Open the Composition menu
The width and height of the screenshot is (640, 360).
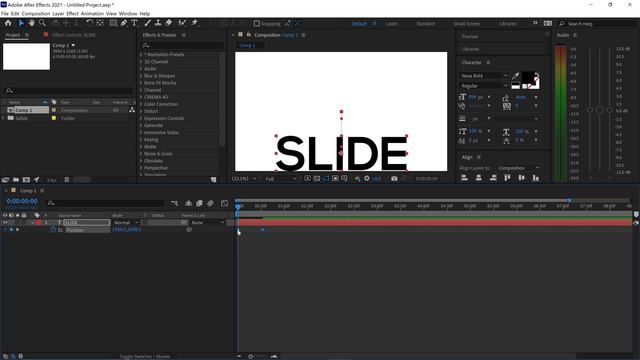[36, 13]
